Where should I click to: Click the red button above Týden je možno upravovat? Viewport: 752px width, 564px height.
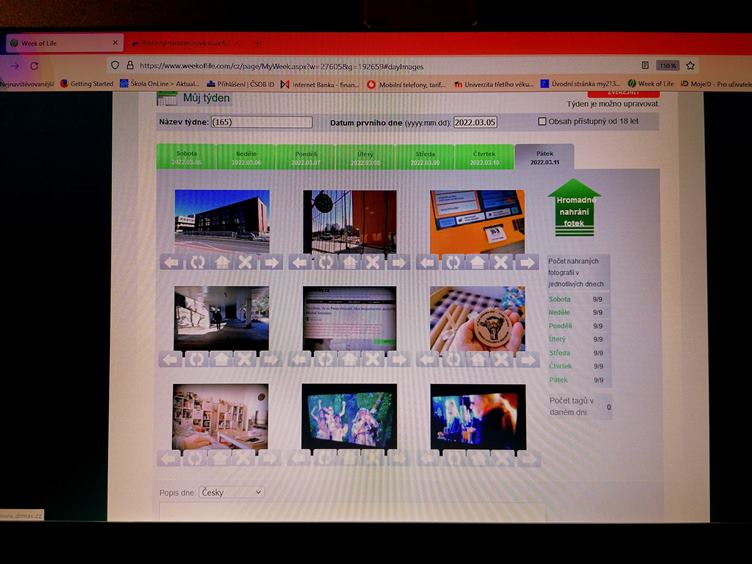pyautogui.click(x=623, y=93)
